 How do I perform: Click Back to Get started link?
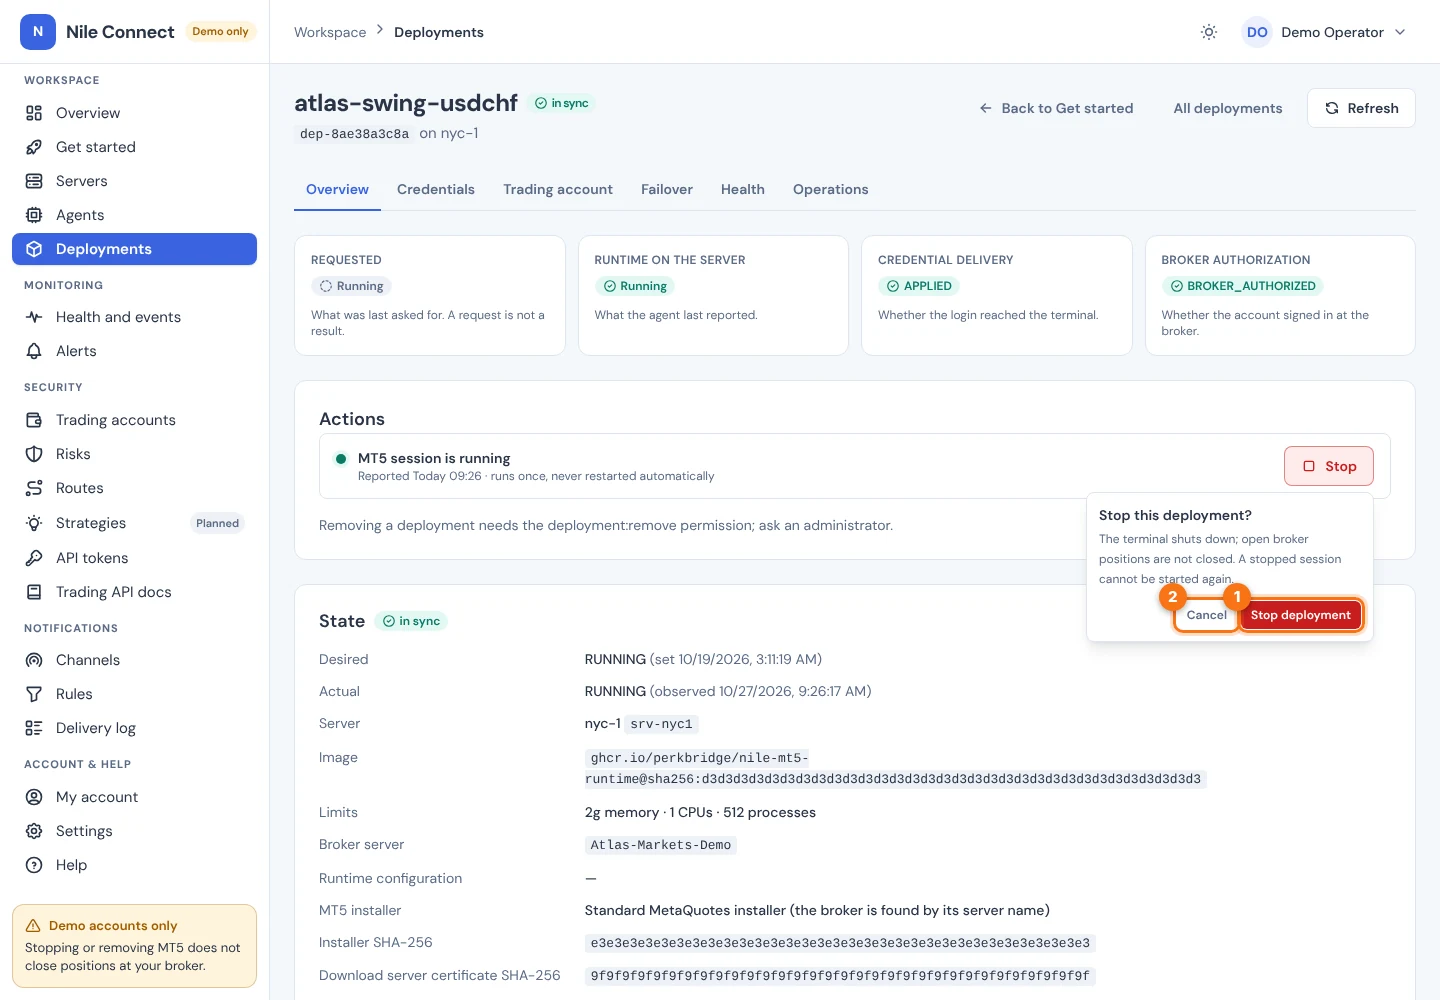pyautogui.click(x=1056, y=108)
